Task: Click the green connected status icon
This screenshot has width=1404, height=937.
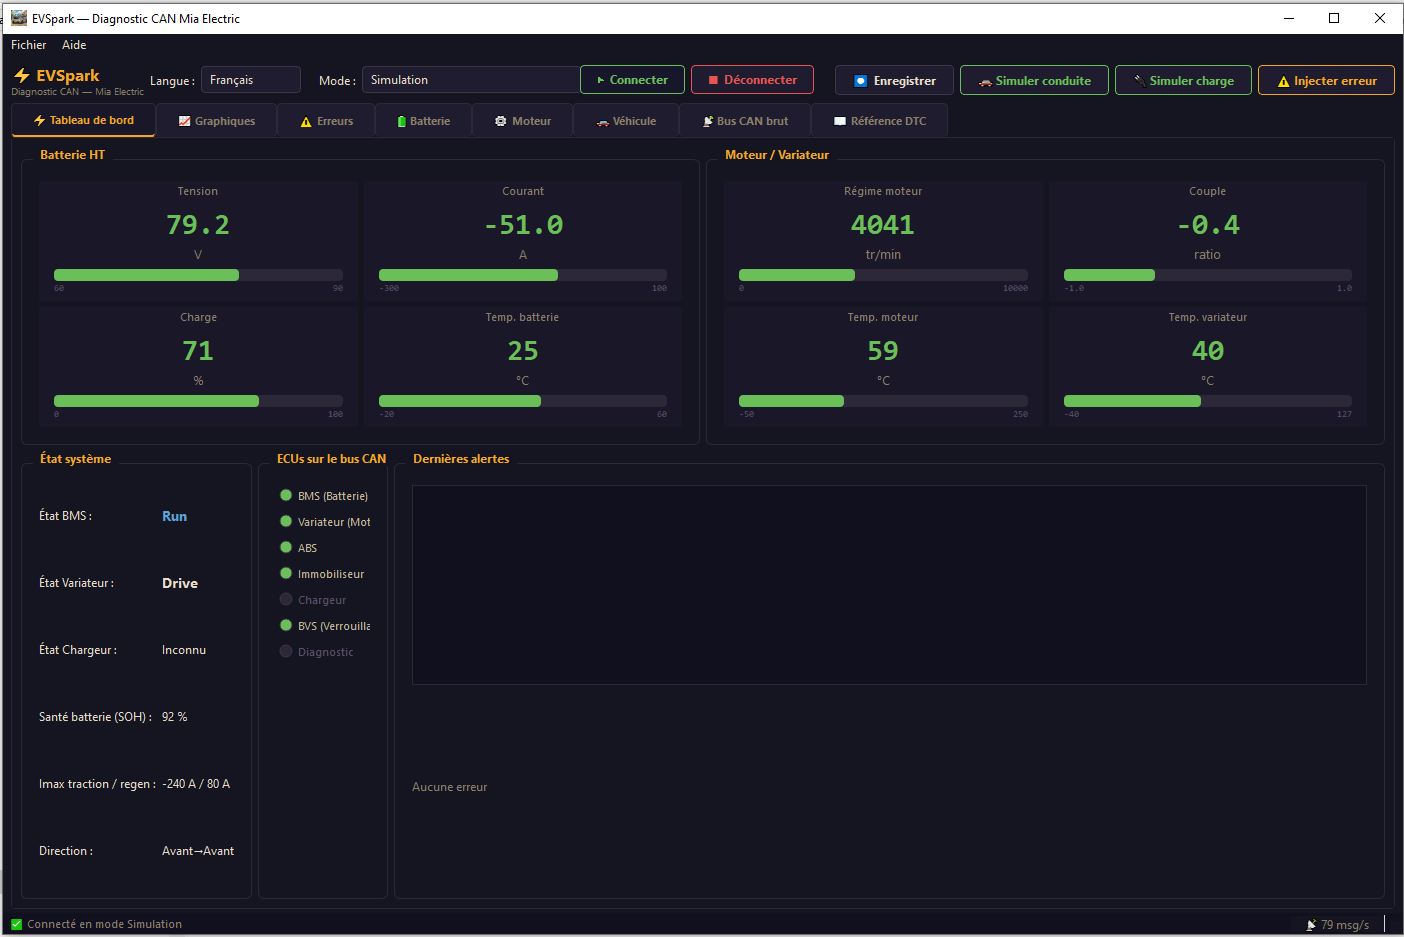Action: [16, 924]
